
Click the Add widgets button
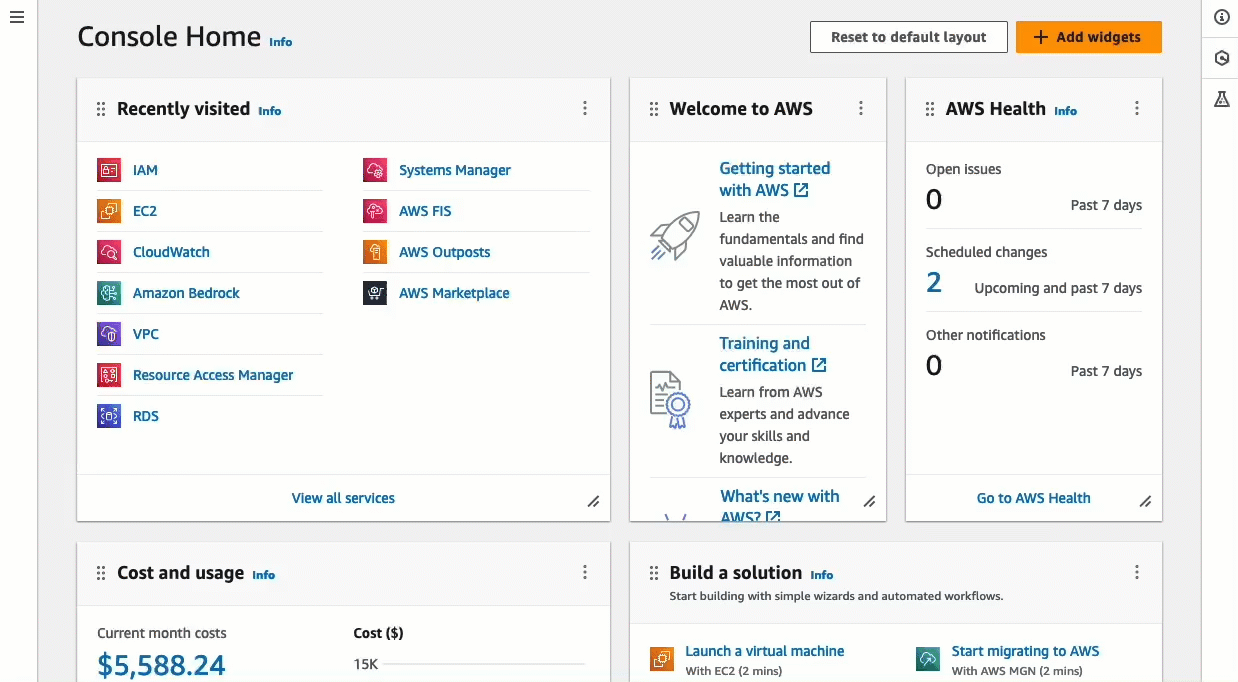(x=1088, y=37)
